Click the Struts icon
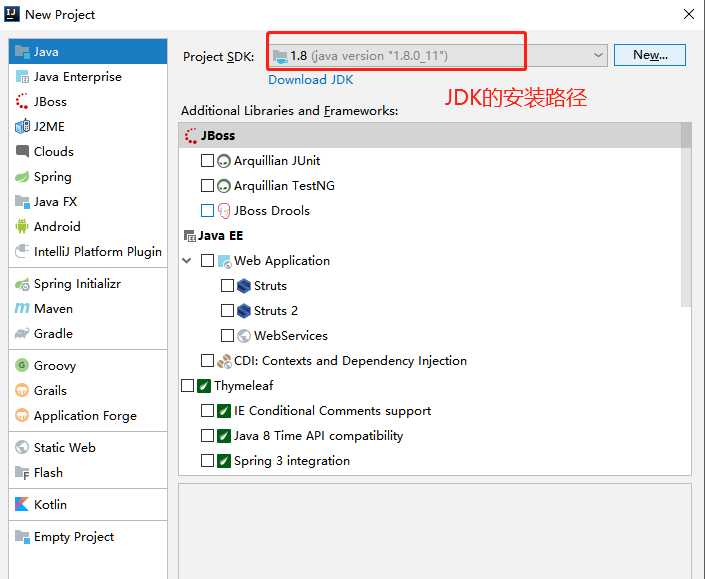This screenshot has width=705, height=579. coord(243,286)
